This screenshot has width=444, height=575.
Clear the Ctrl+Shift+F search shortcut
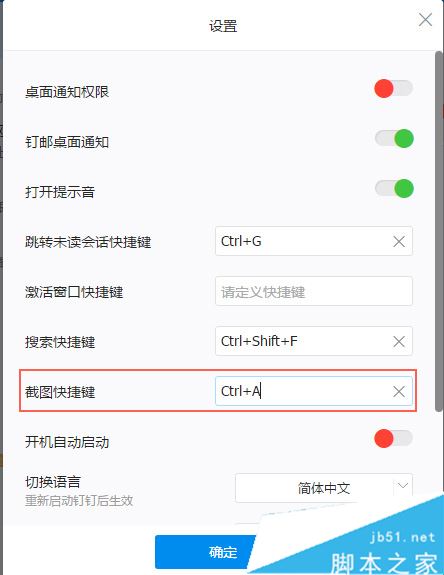click(399, 342)
